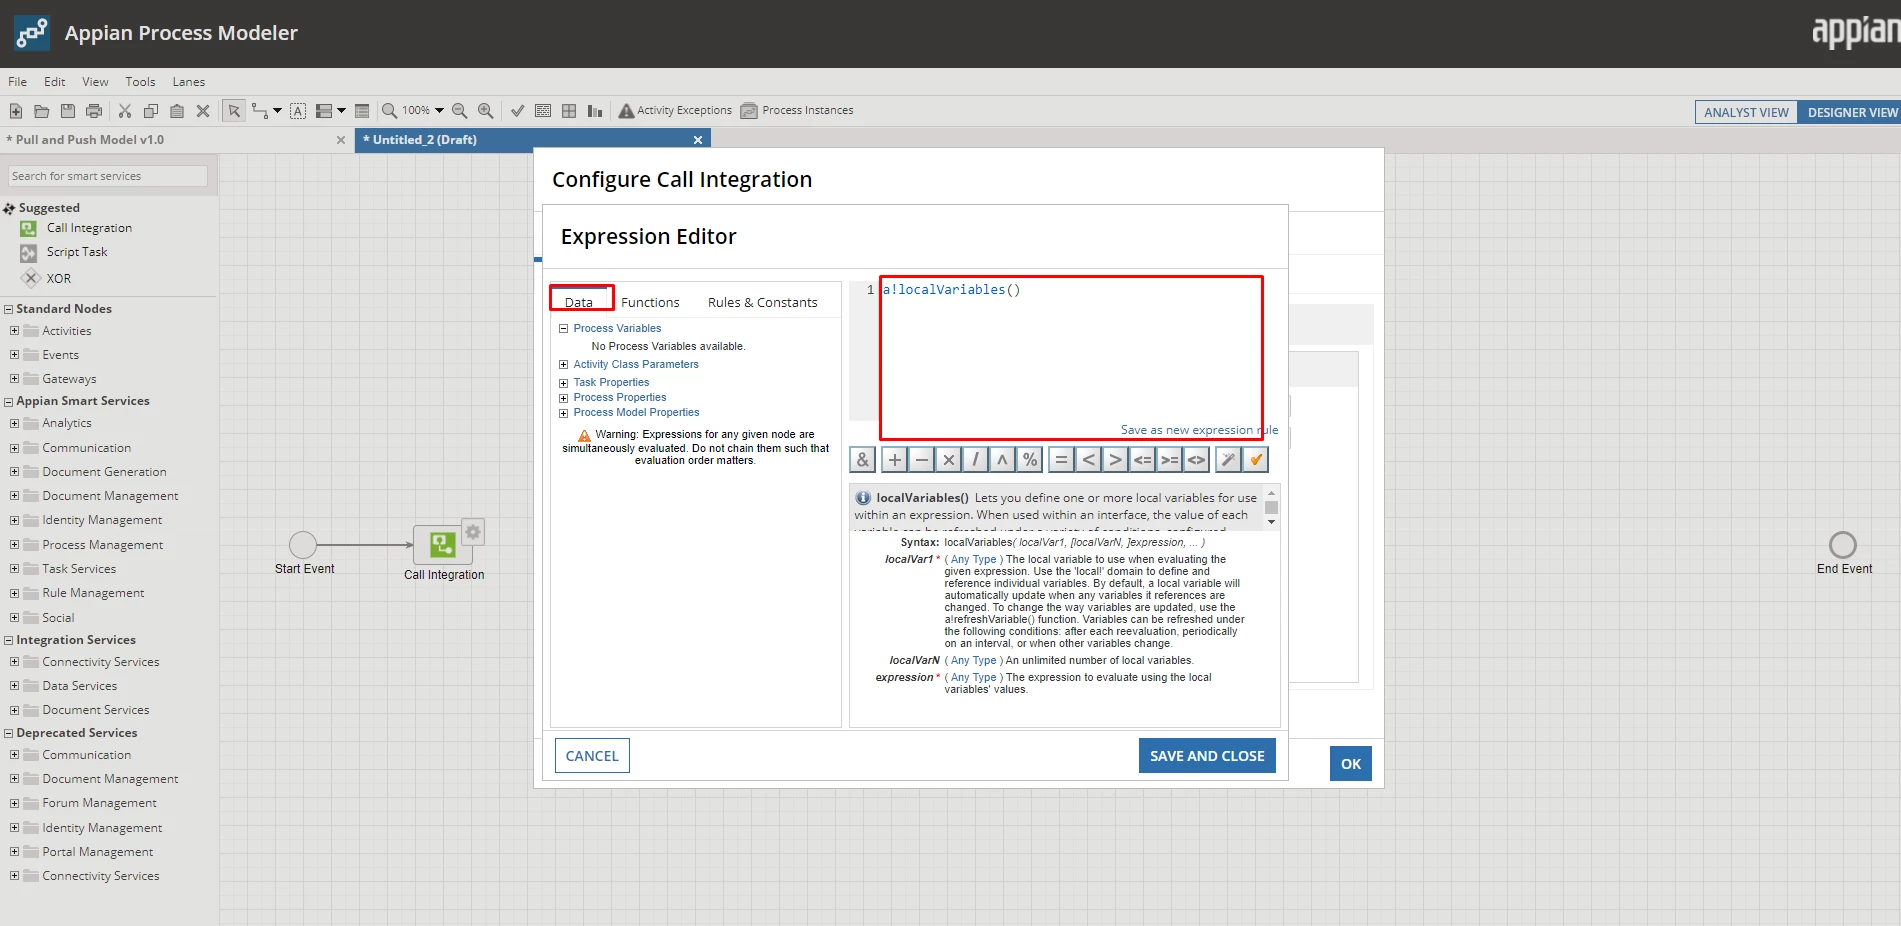
Task: Click the validate checkmark toolbar icon
Action: (x=517, y=111)
